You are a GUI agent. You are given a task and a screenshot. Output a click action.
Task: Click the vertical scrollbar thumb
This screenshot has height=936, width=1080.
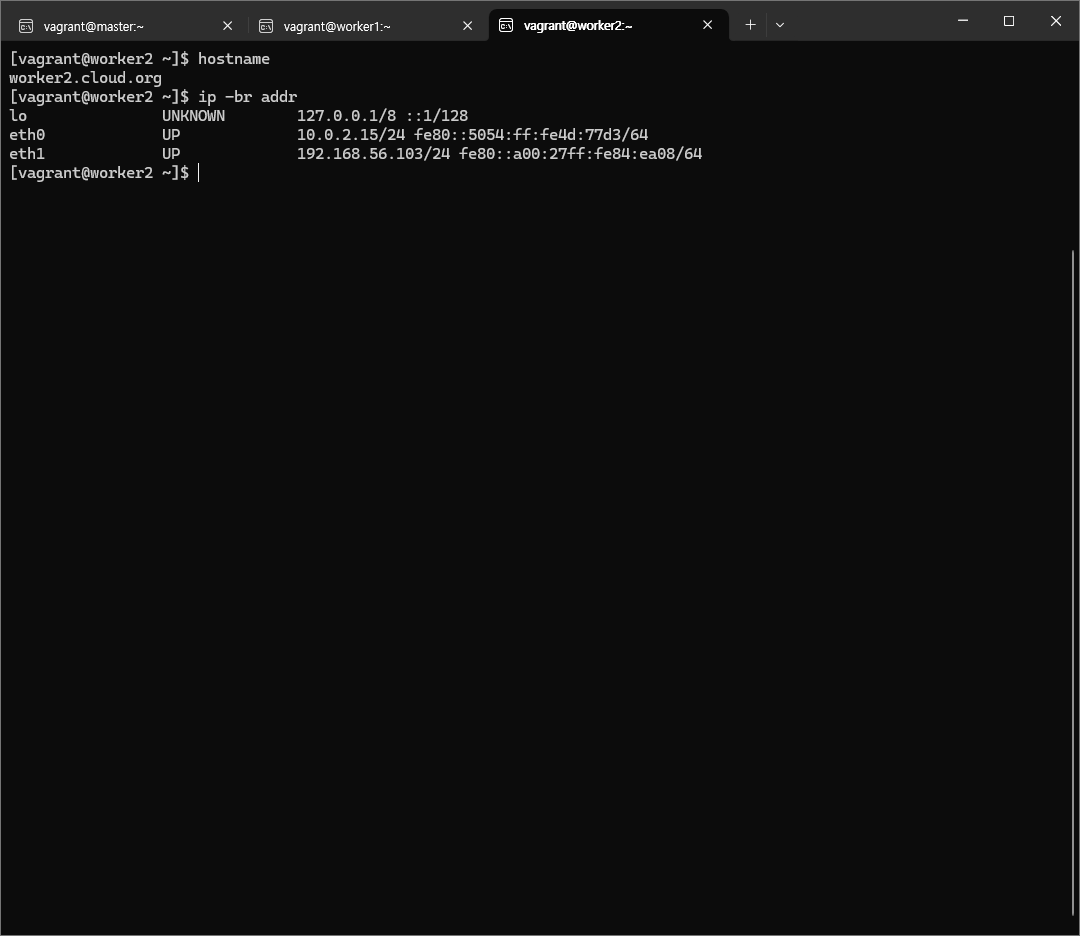[1074, 580]
